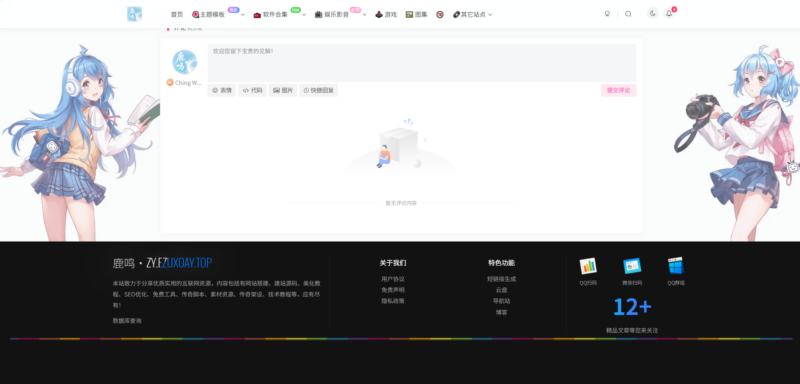
Task: Toggle dark mode with moon icon
Action: click(x=653, y=14)
